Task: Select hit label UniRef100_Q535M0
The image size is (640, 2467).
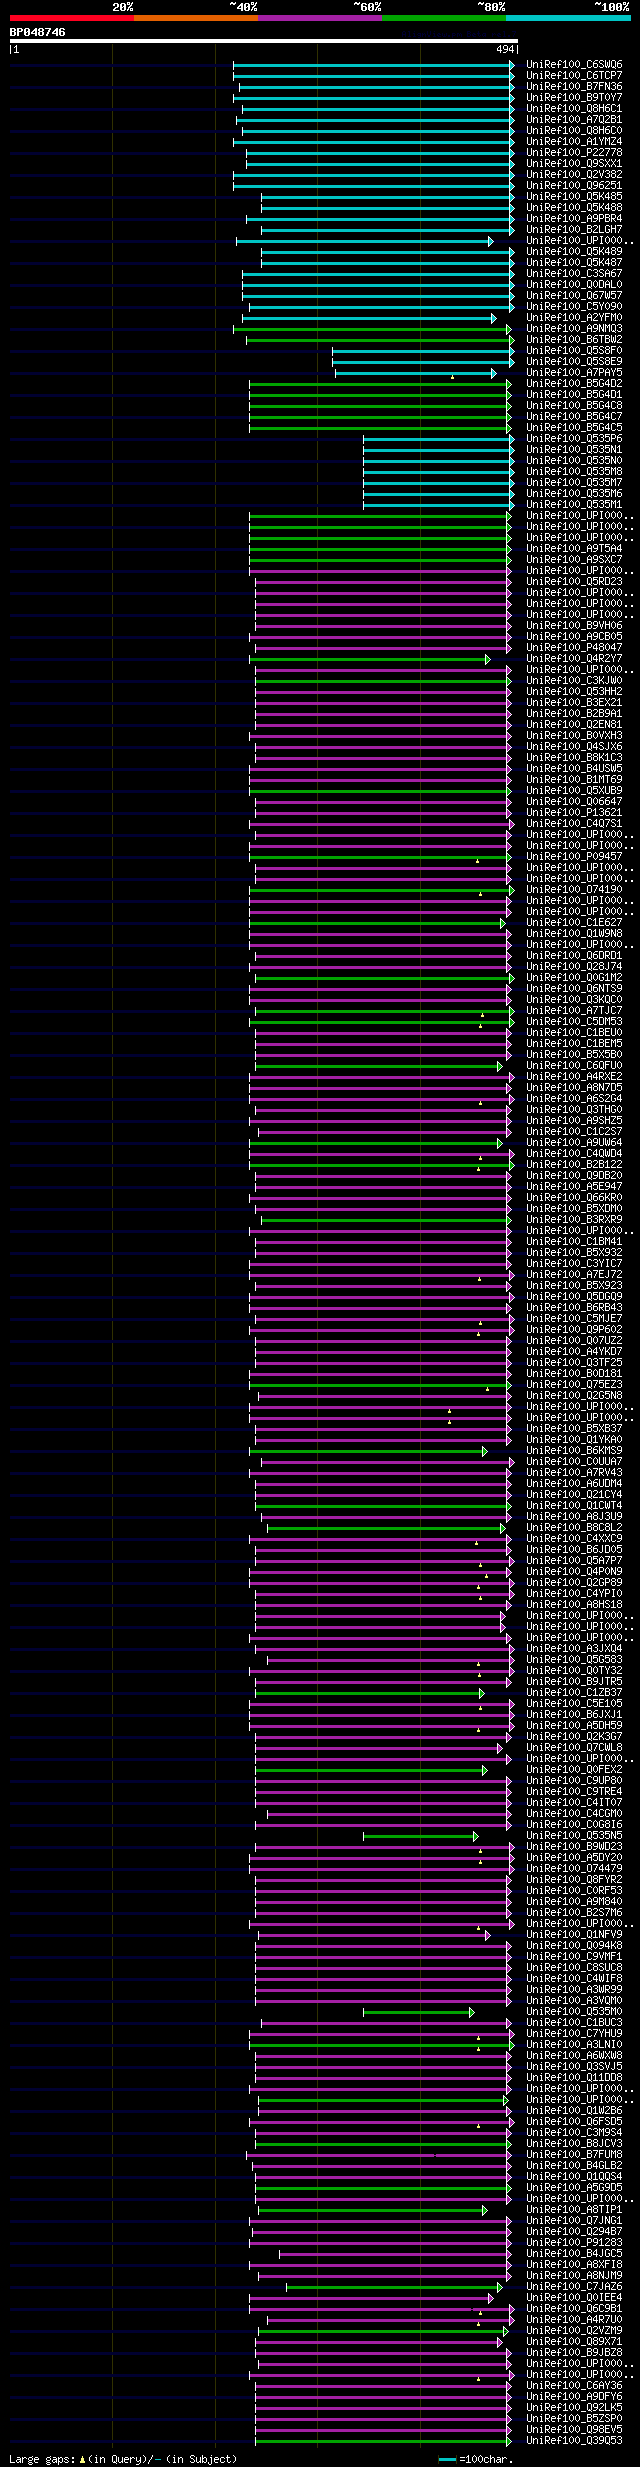Action: click(x=574, y=2012)
